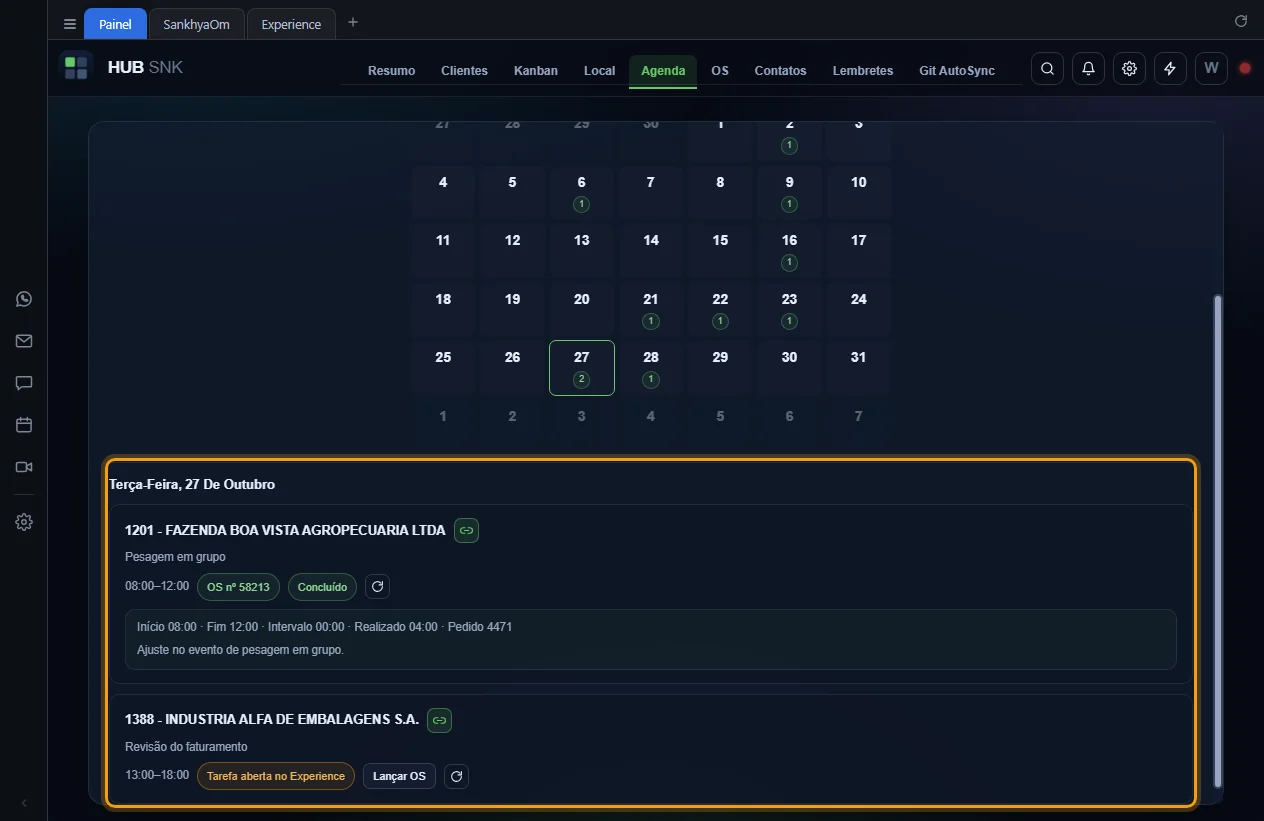The width and height of the screenshot is (1264, 821).
Task: Open the Kanban section
Action: 536,71
